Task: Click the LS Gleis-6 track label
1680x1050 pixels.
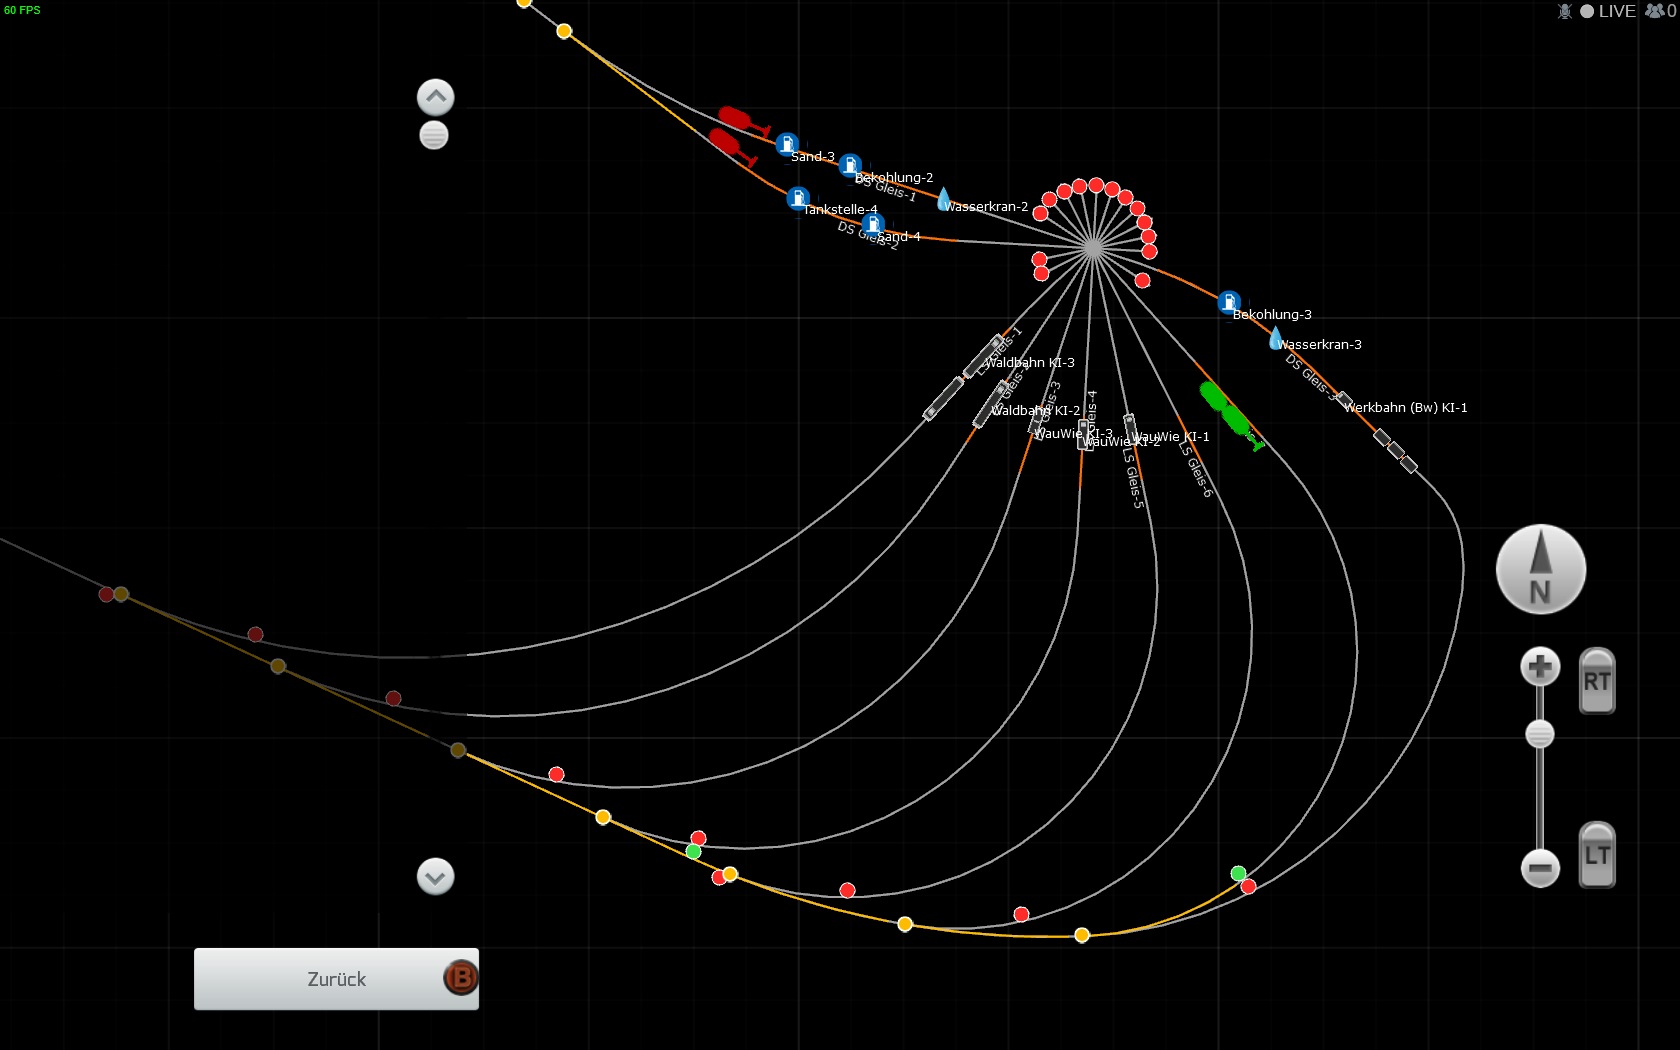Action: (1196, 469)
